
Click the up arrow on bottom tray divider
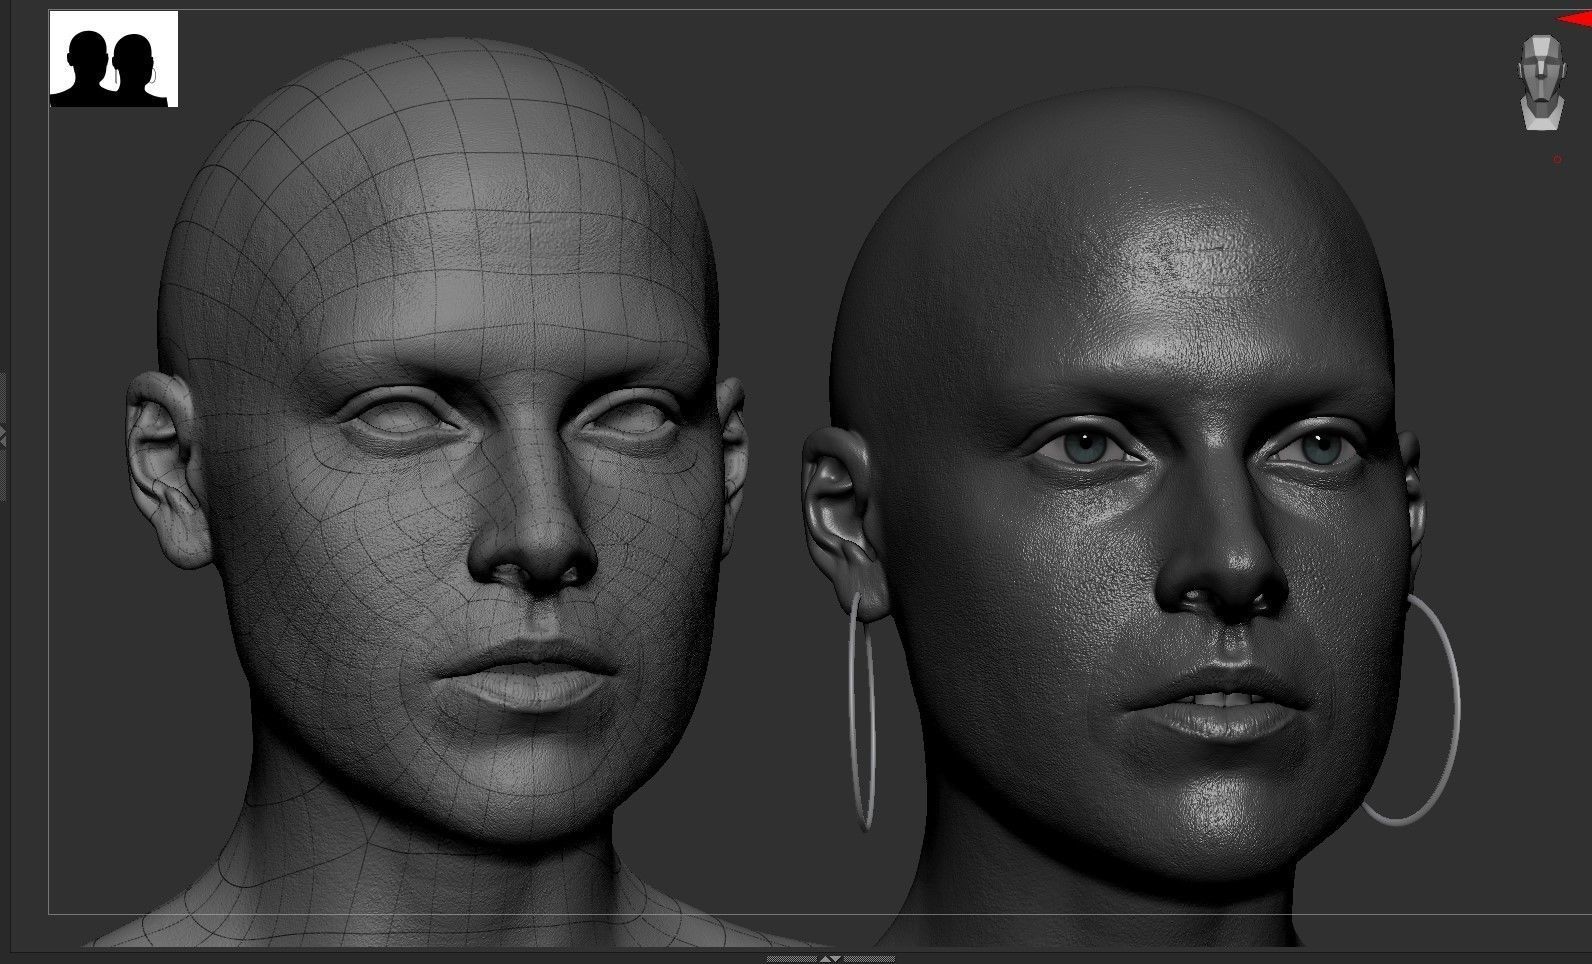point(825,959)
